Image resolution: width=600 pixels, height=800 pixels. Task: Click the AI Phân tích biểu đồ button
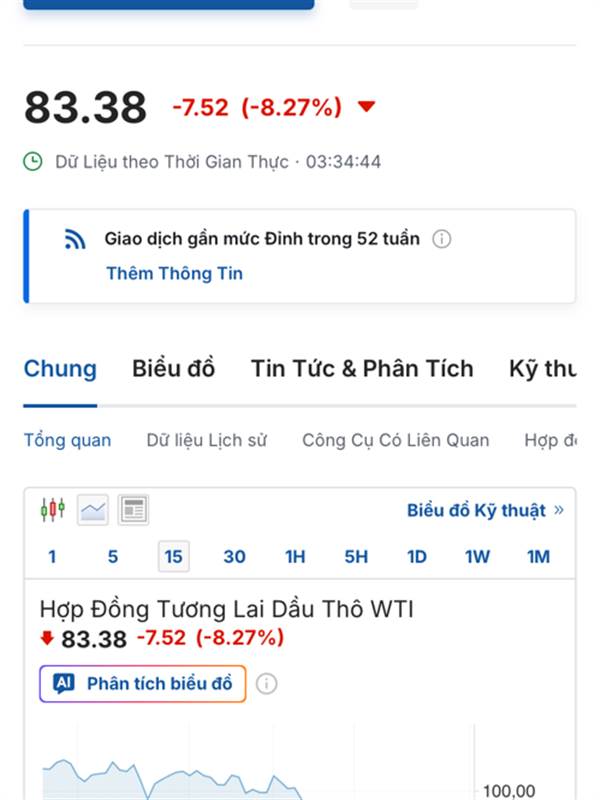coord(143,684)
